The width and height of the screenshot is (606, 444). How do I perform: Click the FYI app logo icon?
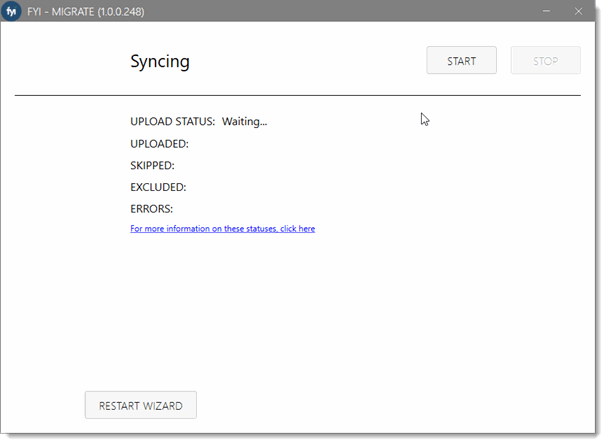11,11
